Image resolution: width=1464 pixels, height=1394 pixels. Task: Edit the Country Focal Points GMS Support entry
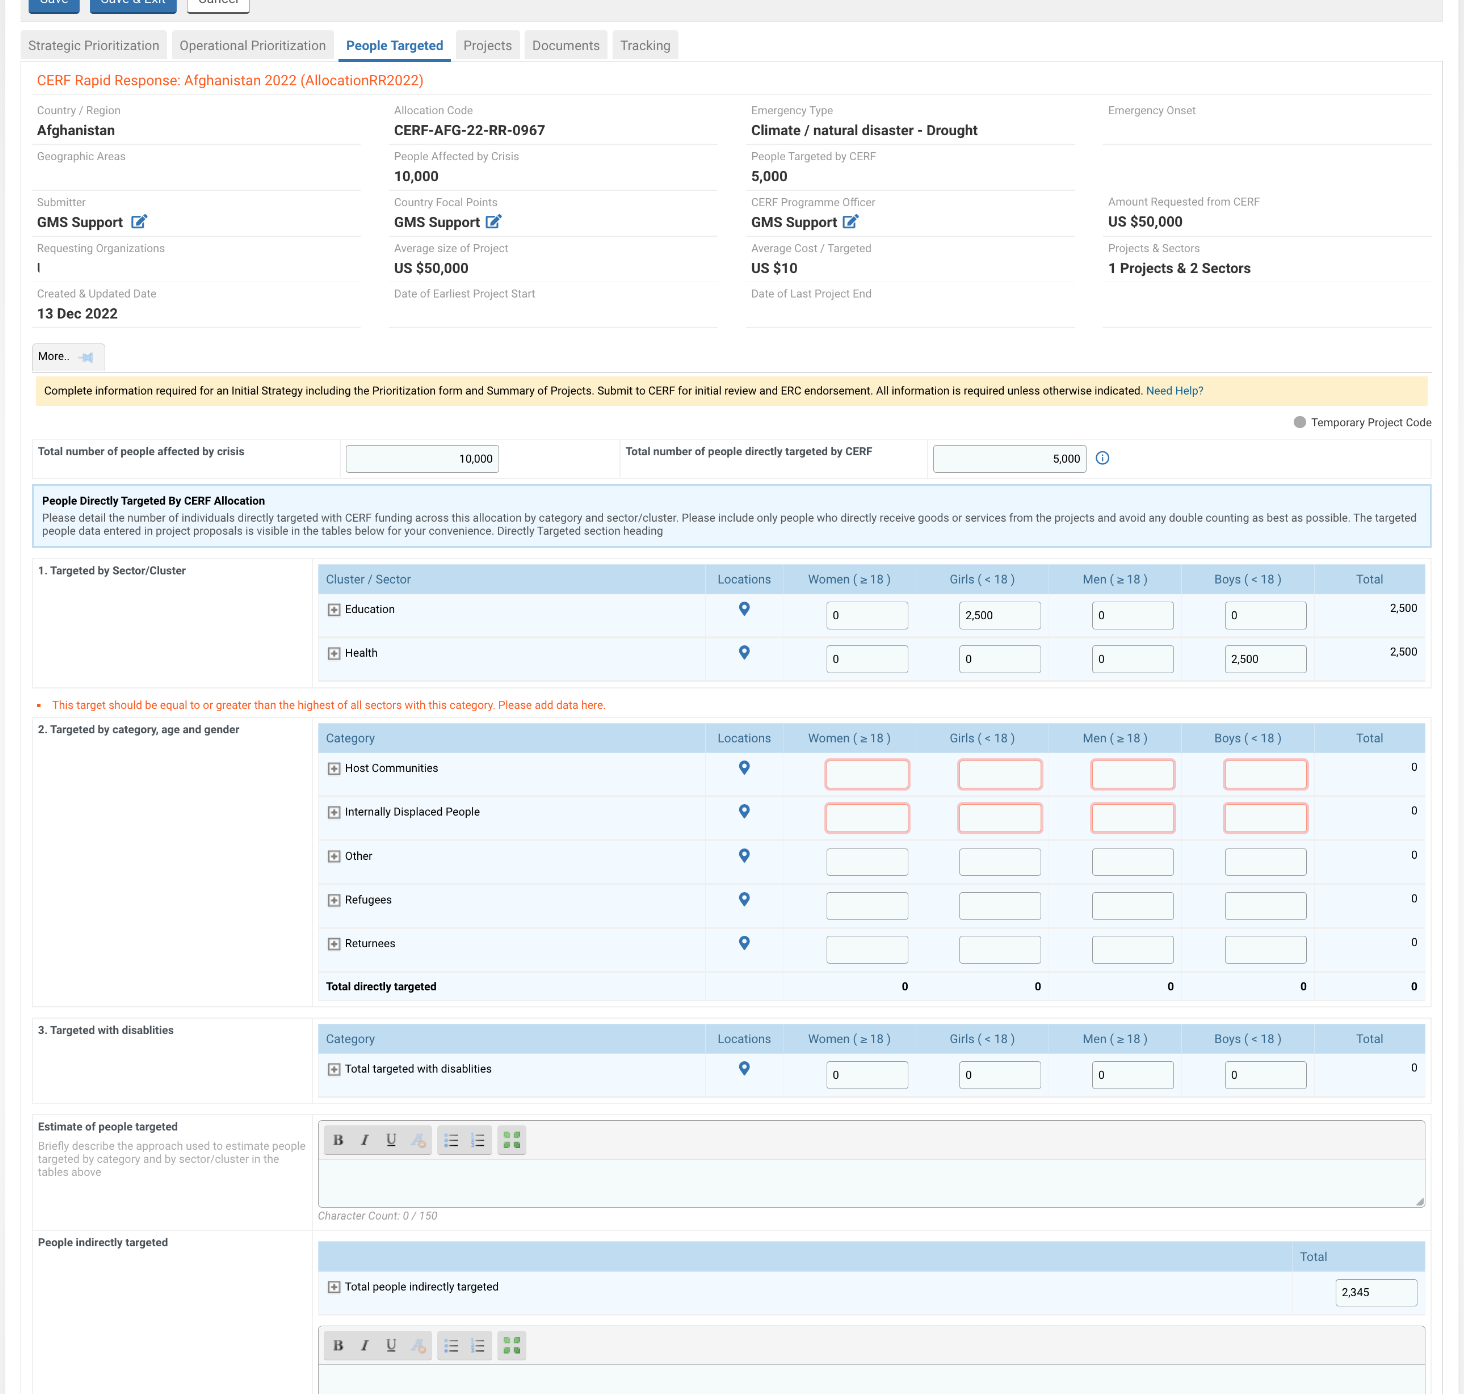click(x=493, y=222)
